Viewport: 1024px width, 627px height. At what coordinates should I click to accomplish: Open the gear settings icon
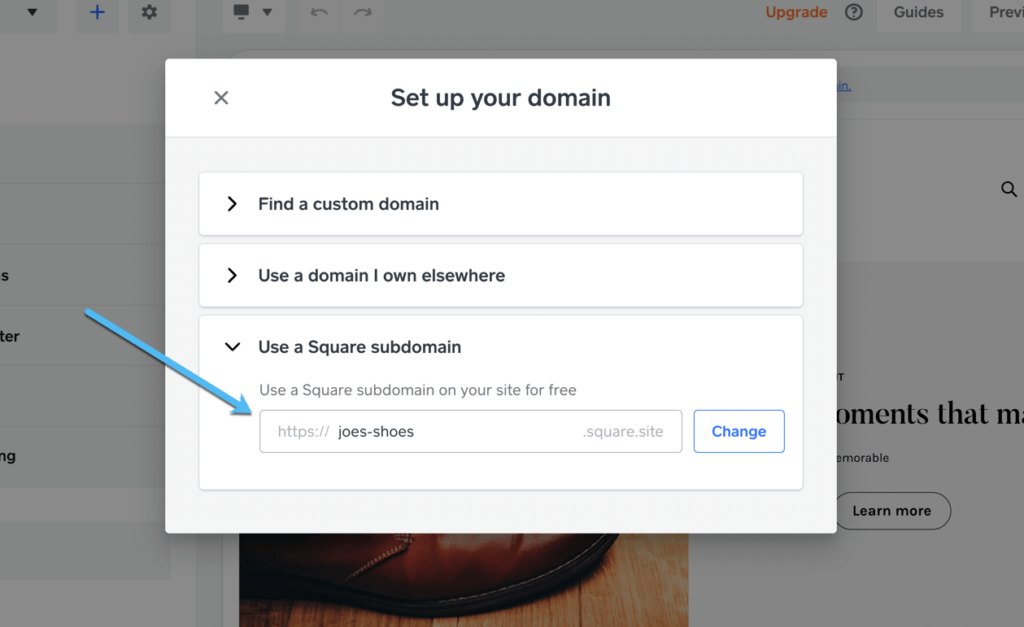click(149, 13)
